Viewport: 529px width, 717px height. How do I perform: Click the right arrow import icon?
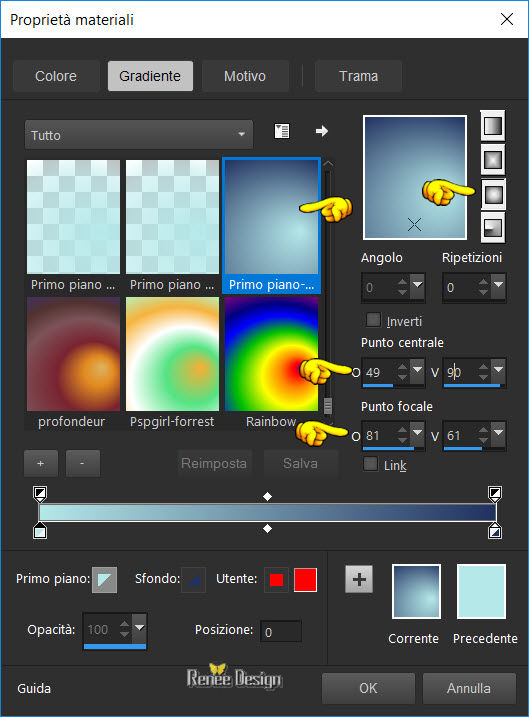click(322, 131)
